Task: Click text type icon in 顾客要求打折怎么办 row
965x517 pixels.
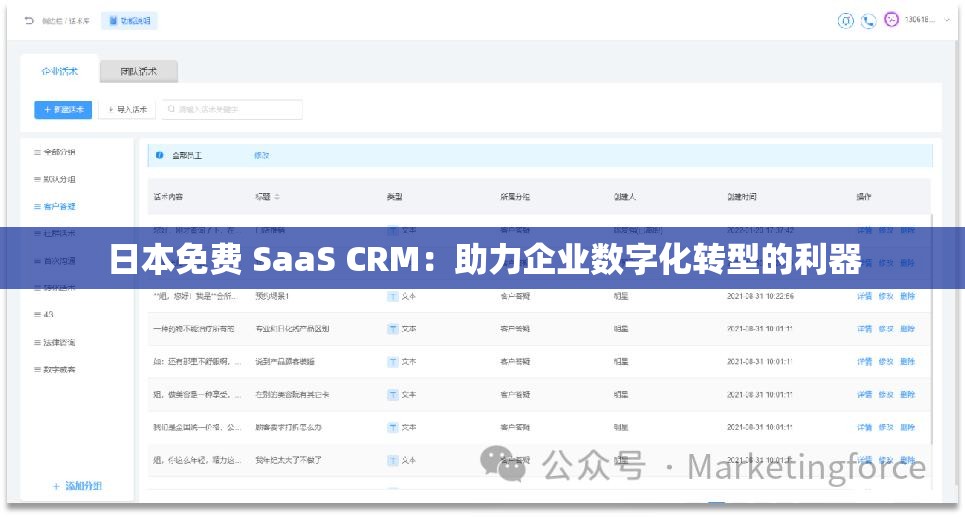Action: (393, 427)
